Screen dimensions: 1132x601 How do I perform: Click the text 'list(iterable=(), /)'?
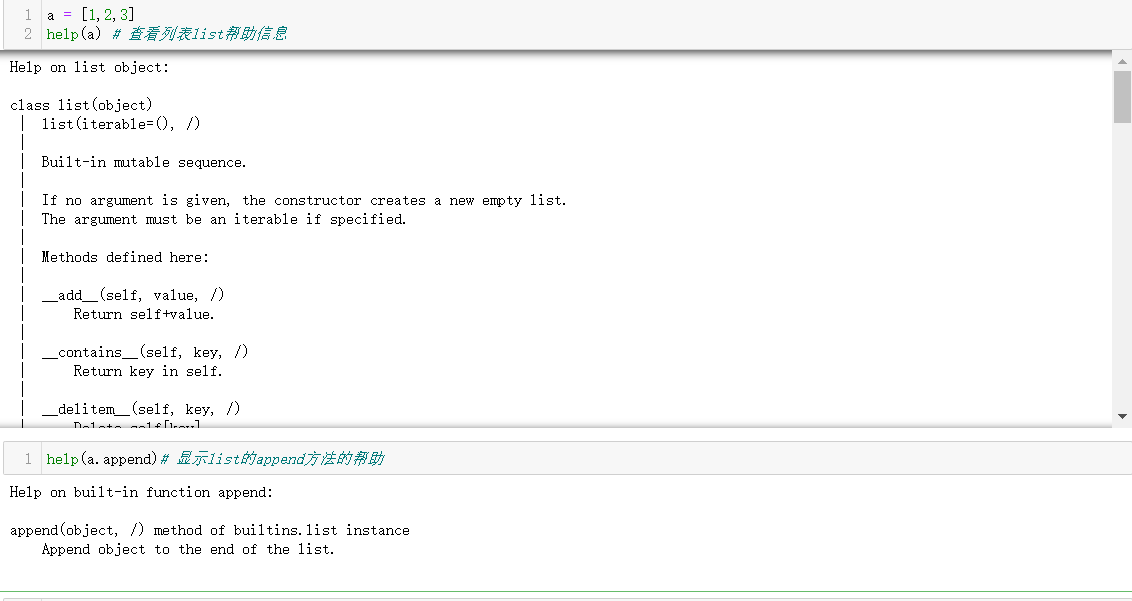pyautogui.click(x=121, y=124)
